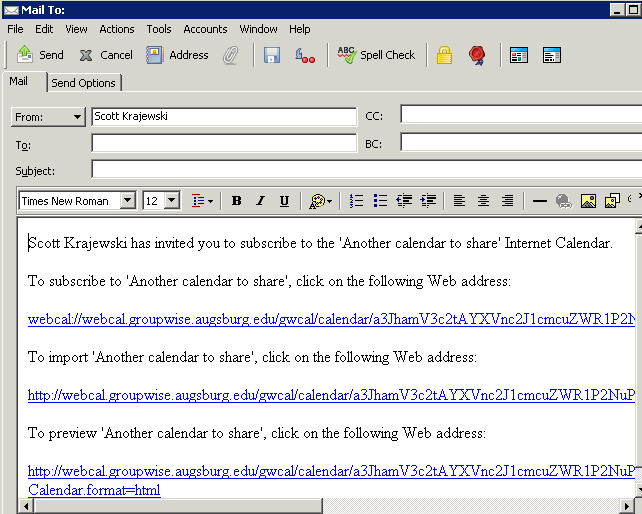
Task: Toggle italic formatting
Action: (x=260, y=201)
